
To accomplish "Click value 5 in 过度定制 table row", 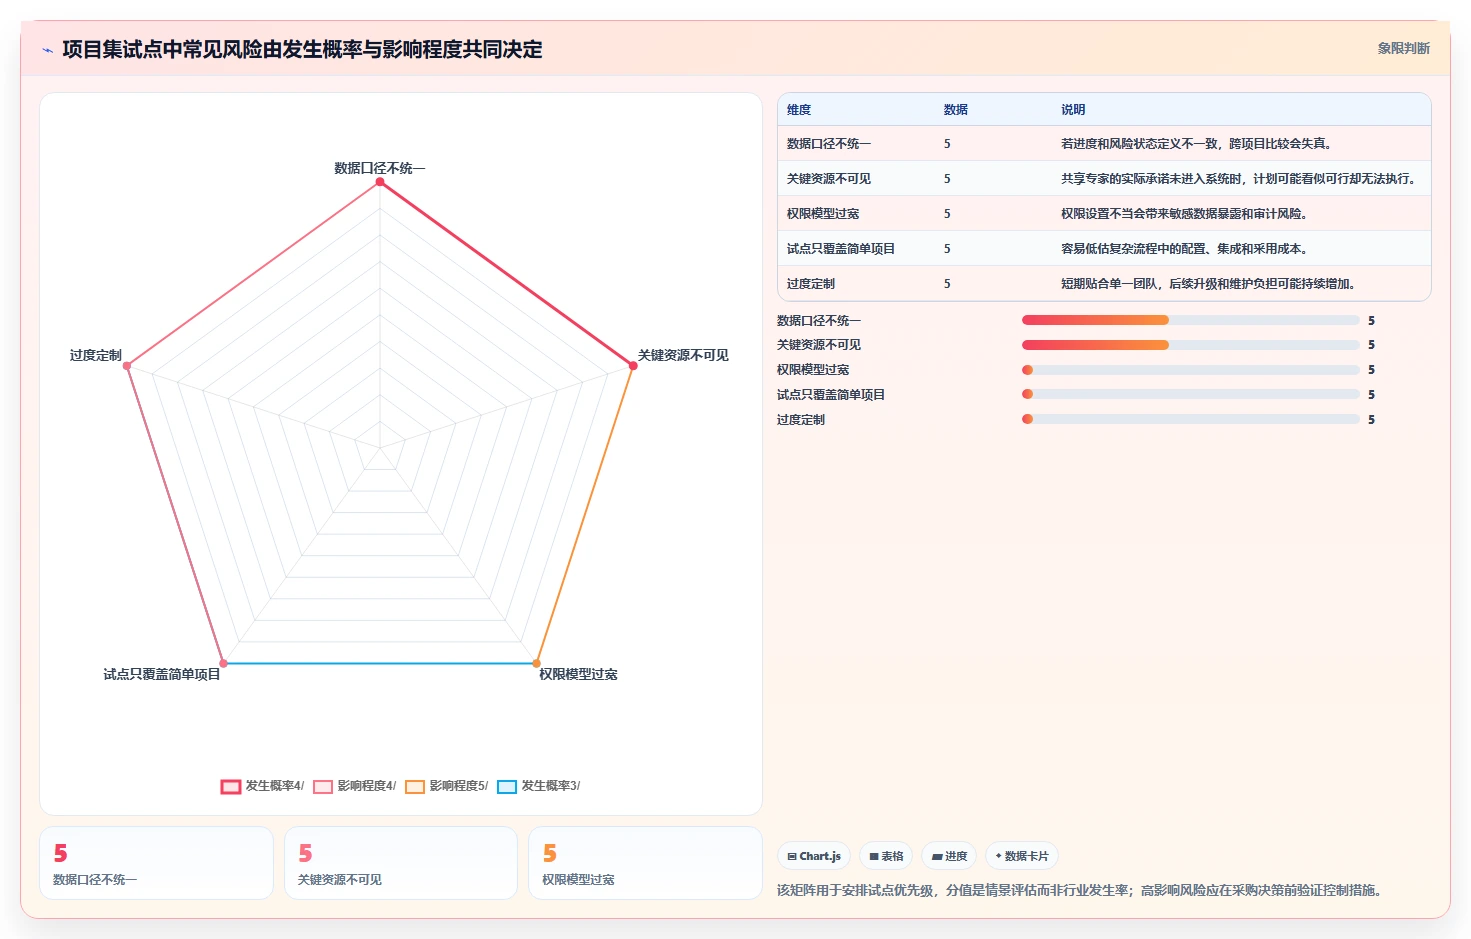I will (x=947, y=284).
